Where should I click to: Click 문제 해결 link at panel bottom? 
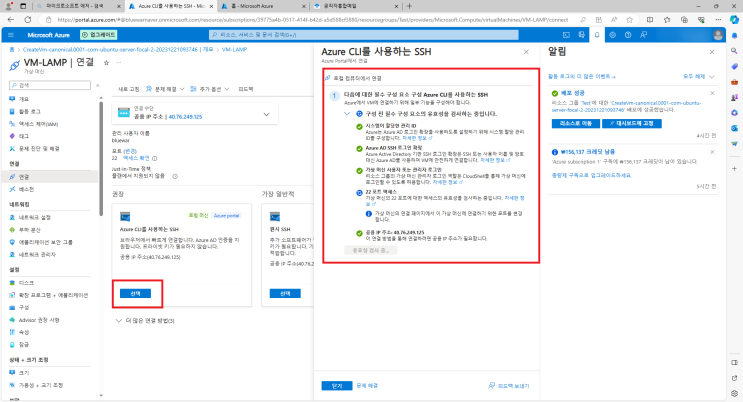click(367, 386)
